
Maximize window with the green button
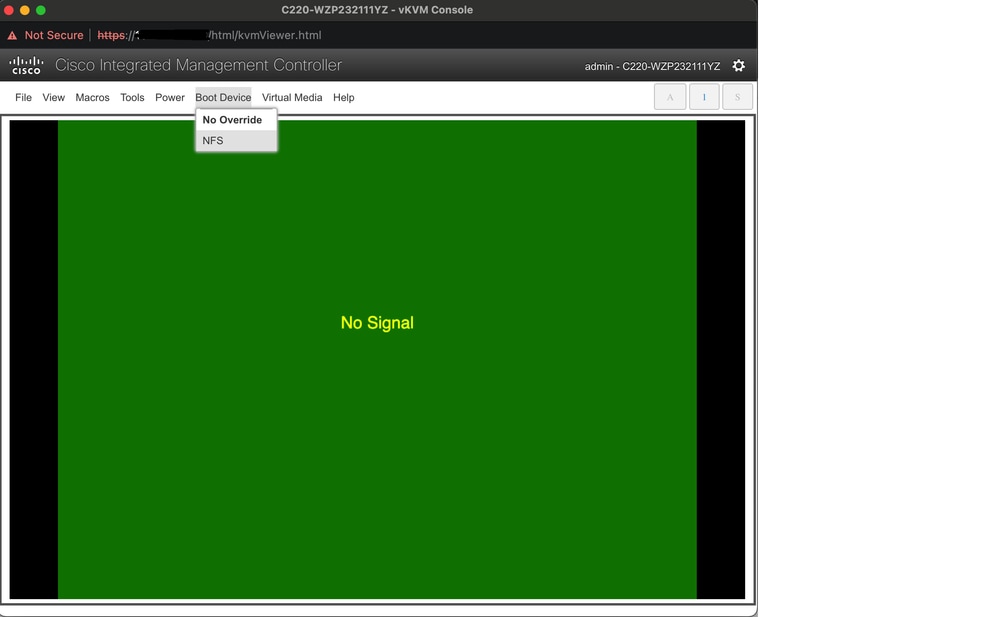click(x=41, y=10)
